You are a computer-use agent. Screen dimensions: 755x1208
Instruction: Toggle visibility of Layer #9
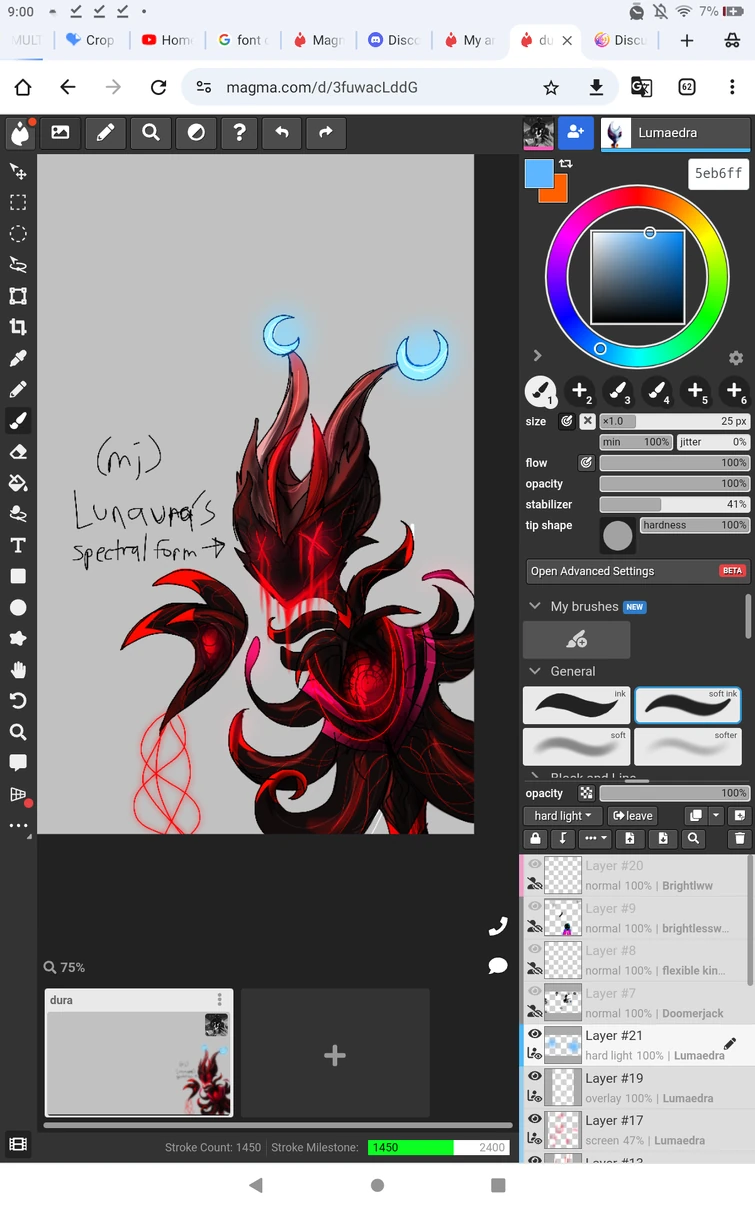tap(535, 907)
